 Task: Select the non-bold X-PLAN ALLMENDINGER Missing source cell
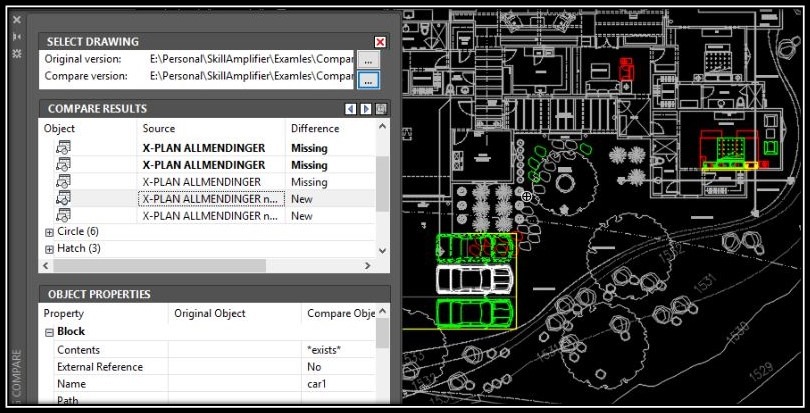(x=211, y=182)
